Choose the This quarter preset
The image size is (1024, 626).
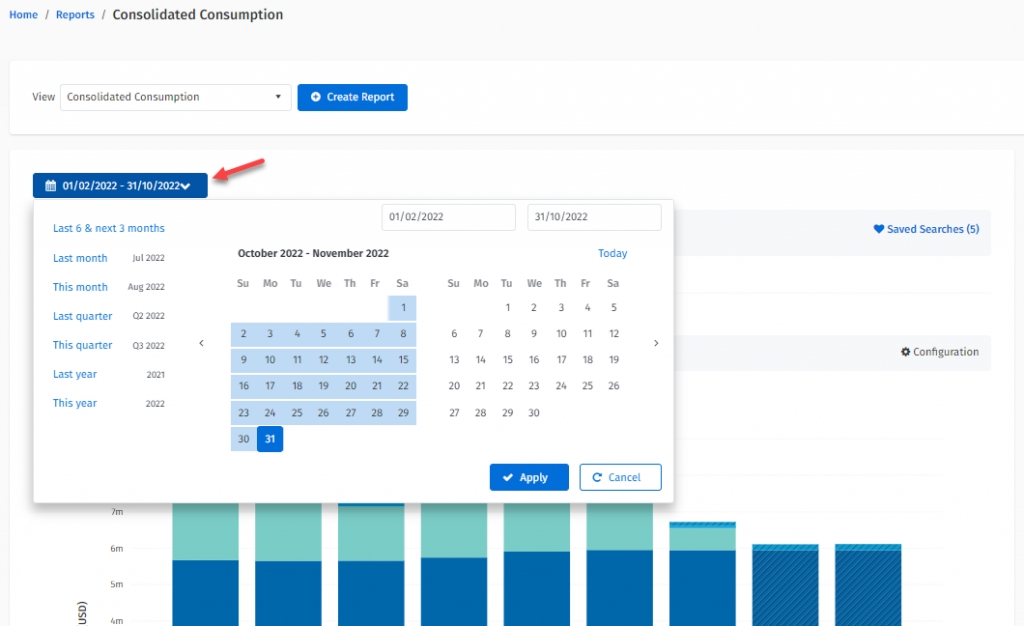tap(82, 345)
